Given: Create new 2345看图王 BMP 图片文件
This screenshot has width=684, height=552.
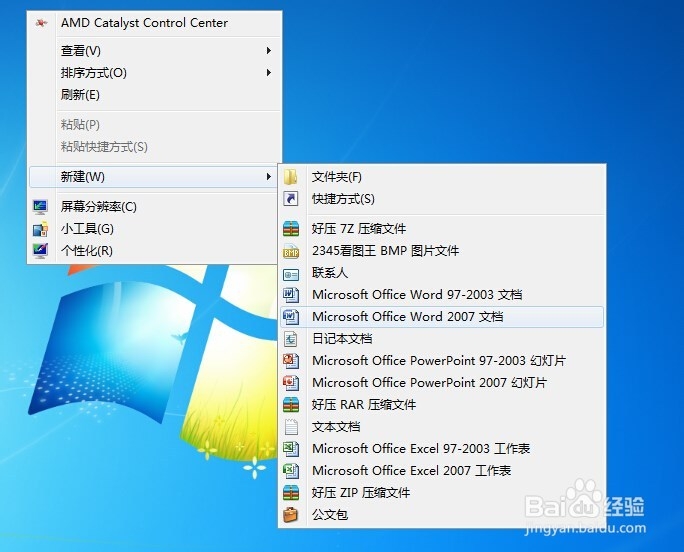Looking at the screenshot, I should coord(442,251).
